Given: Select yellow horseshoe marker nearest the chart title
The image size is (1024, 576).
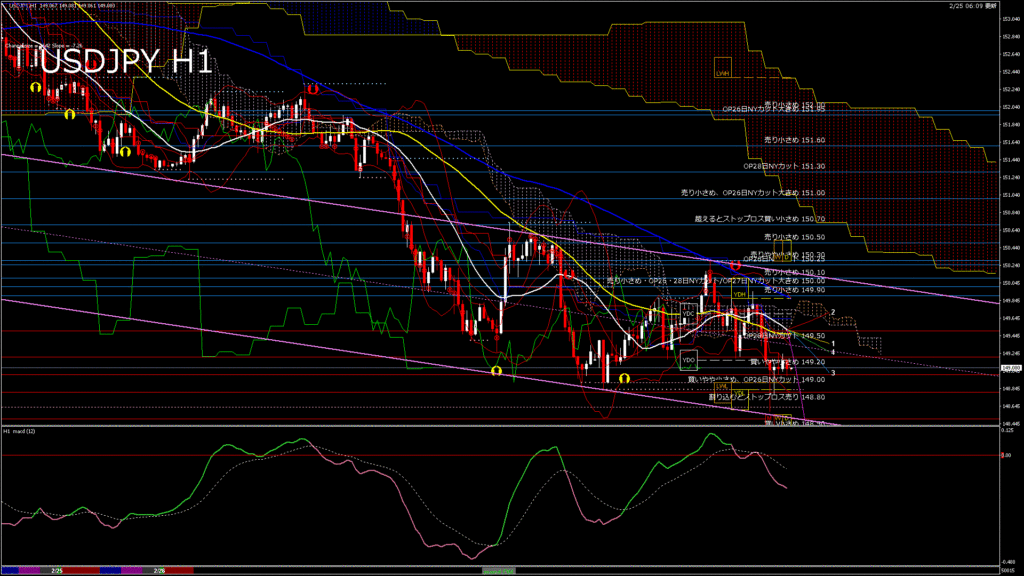Looking at the screenshot, I should tap(35, 88).
